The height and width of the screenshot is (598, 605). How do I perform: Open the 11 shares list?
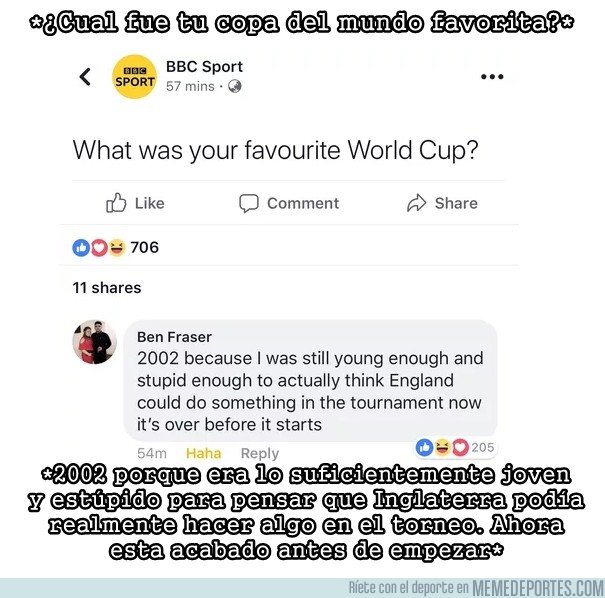(x=107, y=288)
